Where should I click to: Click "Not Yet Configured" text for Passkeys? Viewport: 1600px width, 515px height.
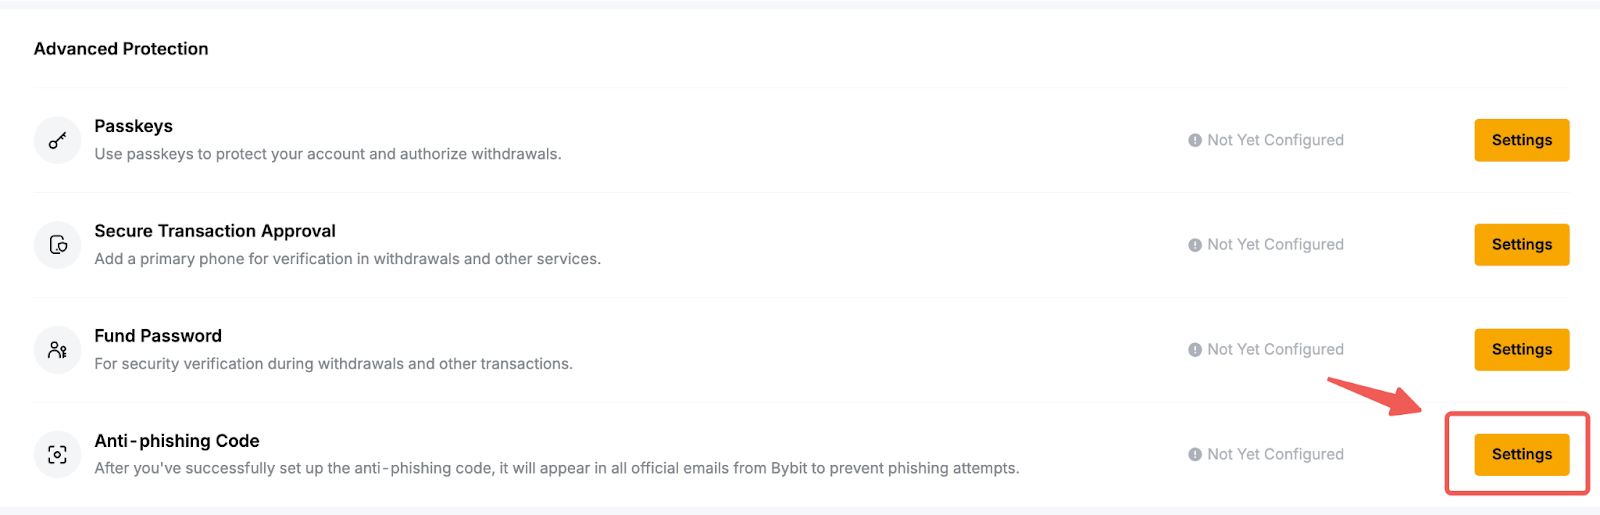1275,141
